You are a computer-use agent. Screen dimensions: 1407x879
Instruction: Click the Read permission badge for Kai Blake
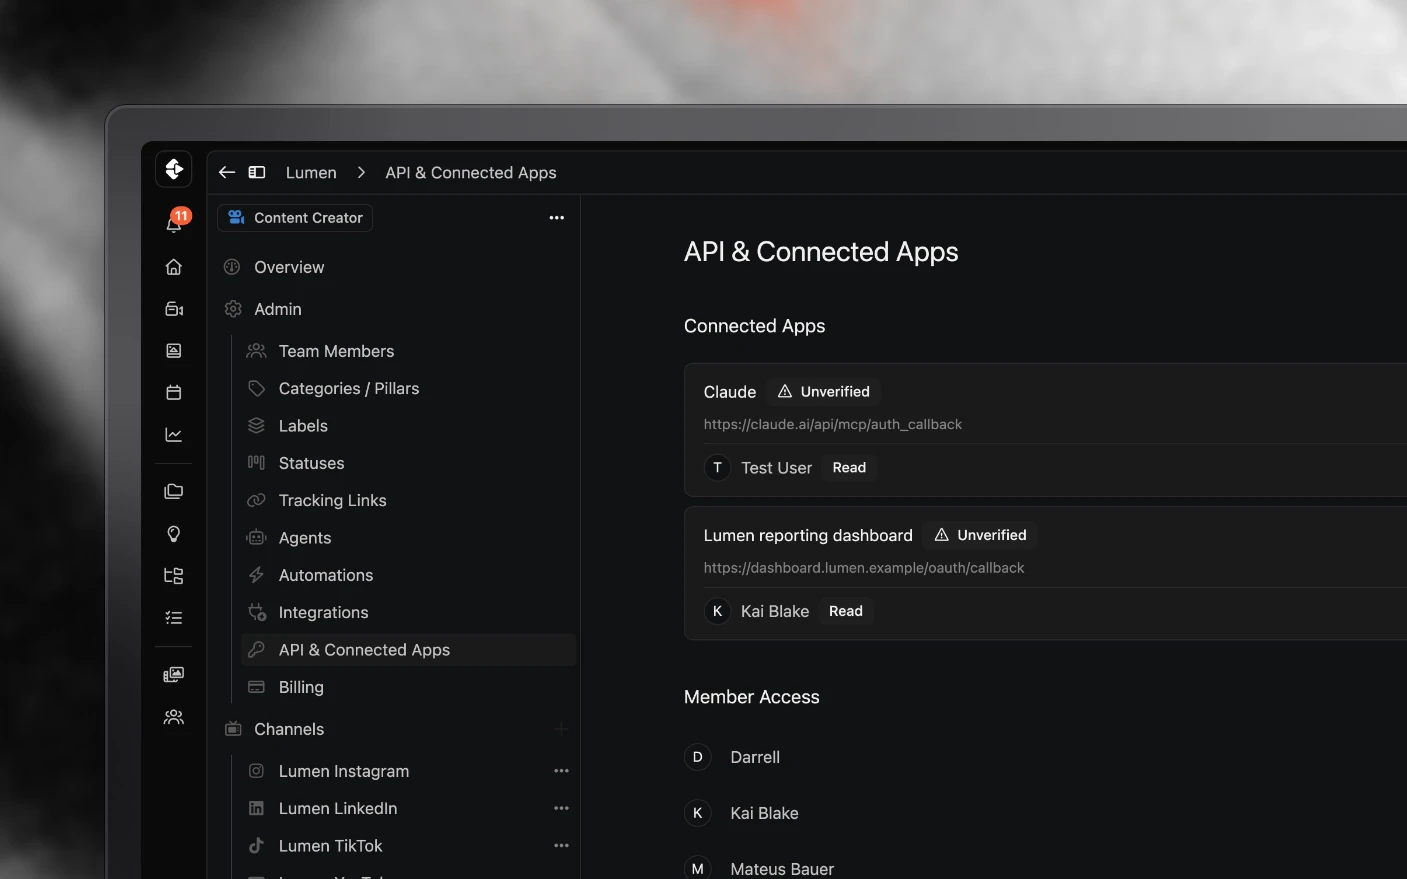[845, 611]
